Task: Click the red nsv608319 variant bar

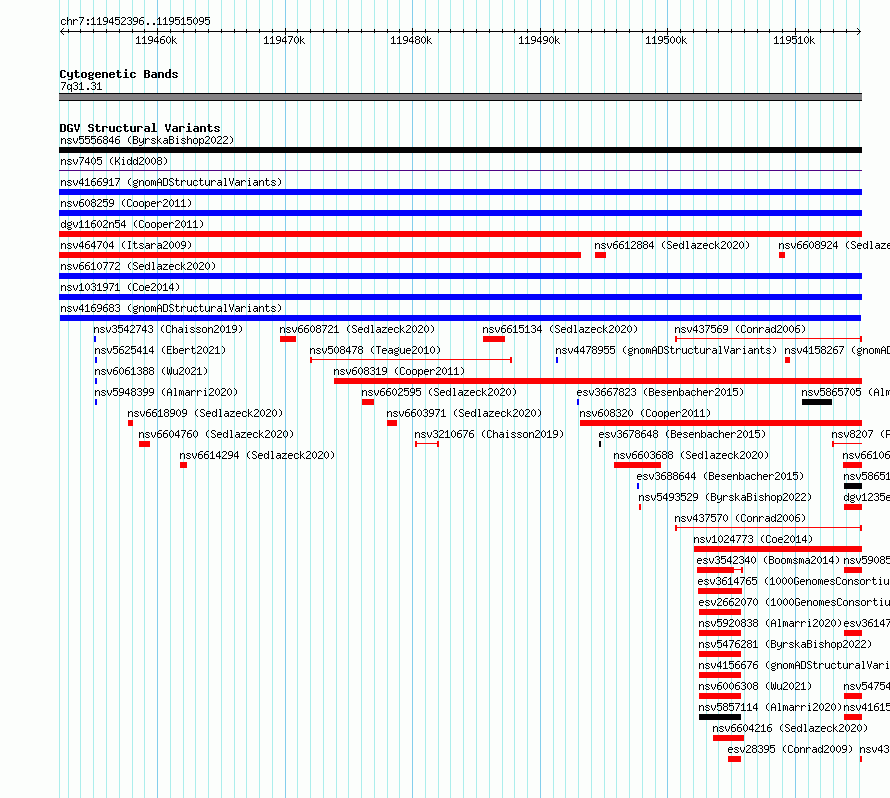Action: [x=598, y=381]
